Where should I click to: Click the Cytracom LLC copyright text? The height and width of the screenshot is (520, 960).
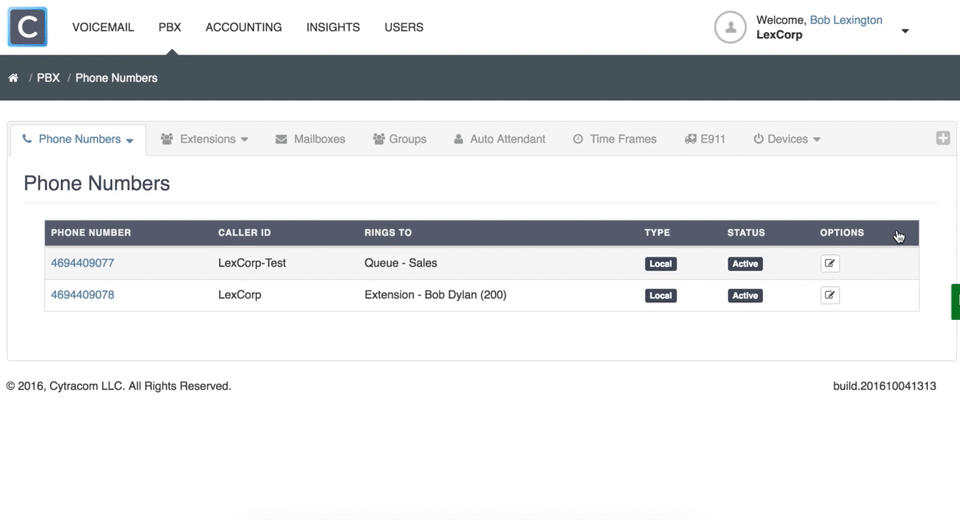click(119, 386)
